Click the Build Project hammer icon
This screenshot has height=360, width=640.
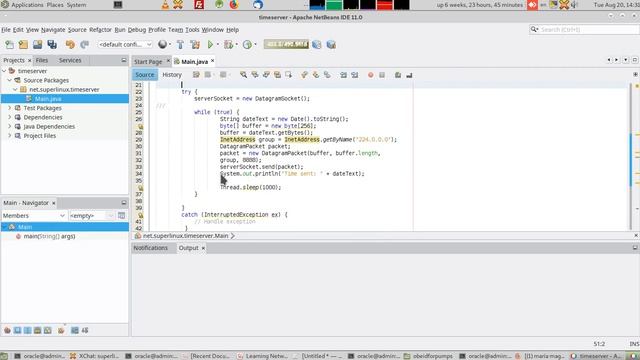click(180, 44)
